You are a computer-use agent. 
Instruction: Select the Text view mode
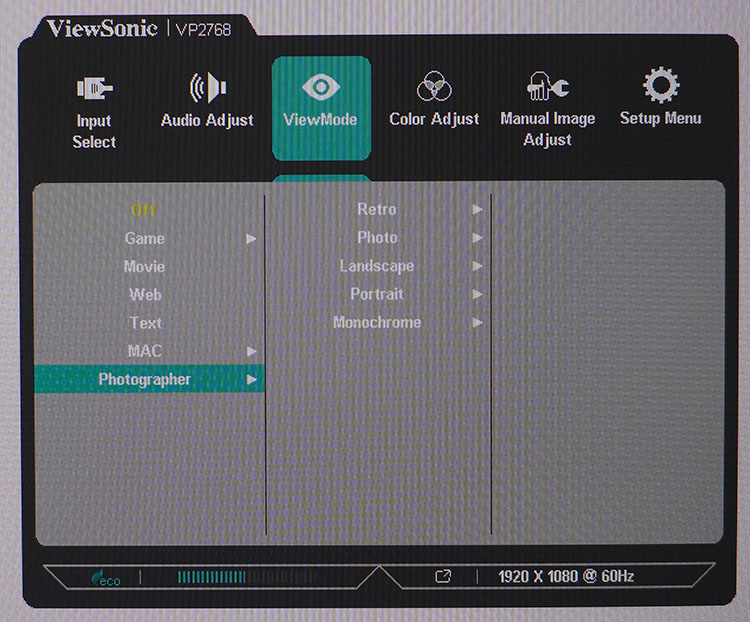[146, 323]
